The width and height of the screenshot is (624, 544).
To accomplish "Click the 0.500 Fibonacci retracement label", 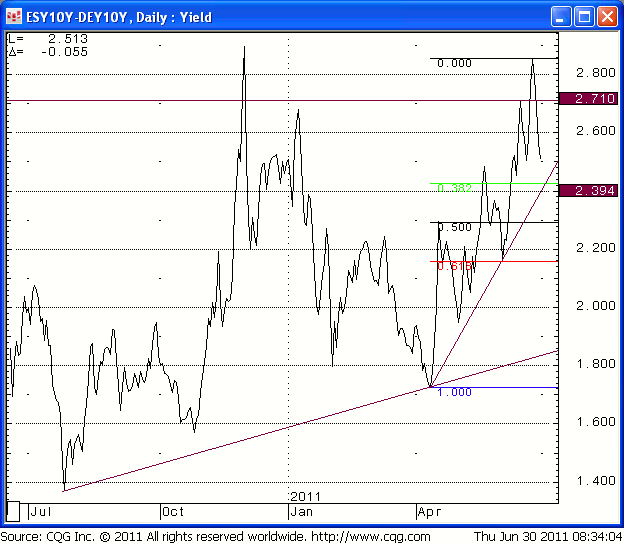I will 454,227.
